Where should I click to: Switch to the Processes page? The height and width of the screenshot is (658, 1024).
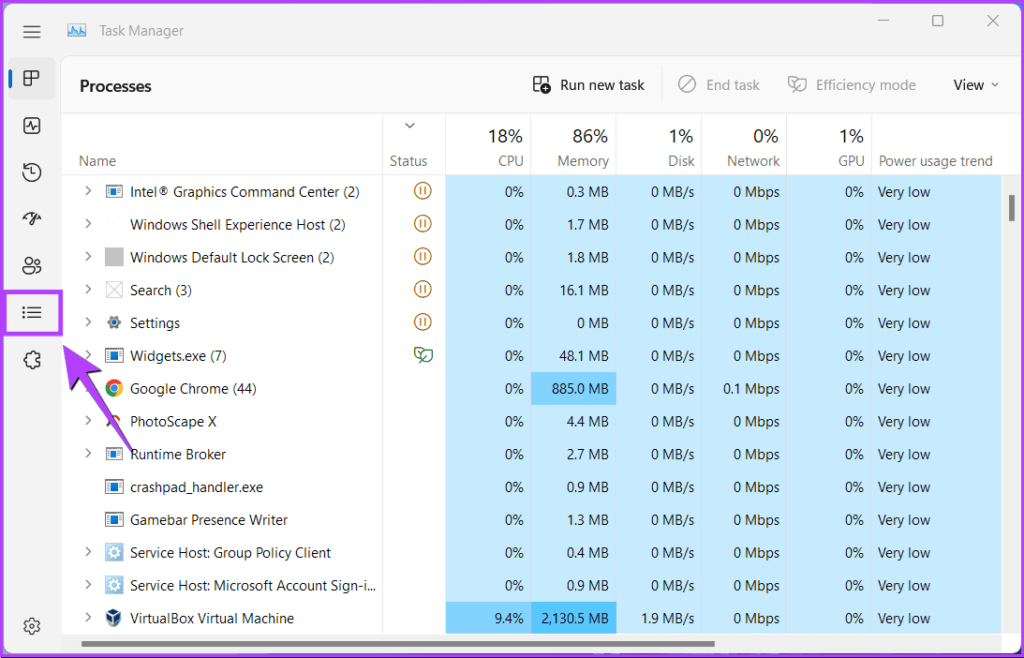(x=31, y=79)
